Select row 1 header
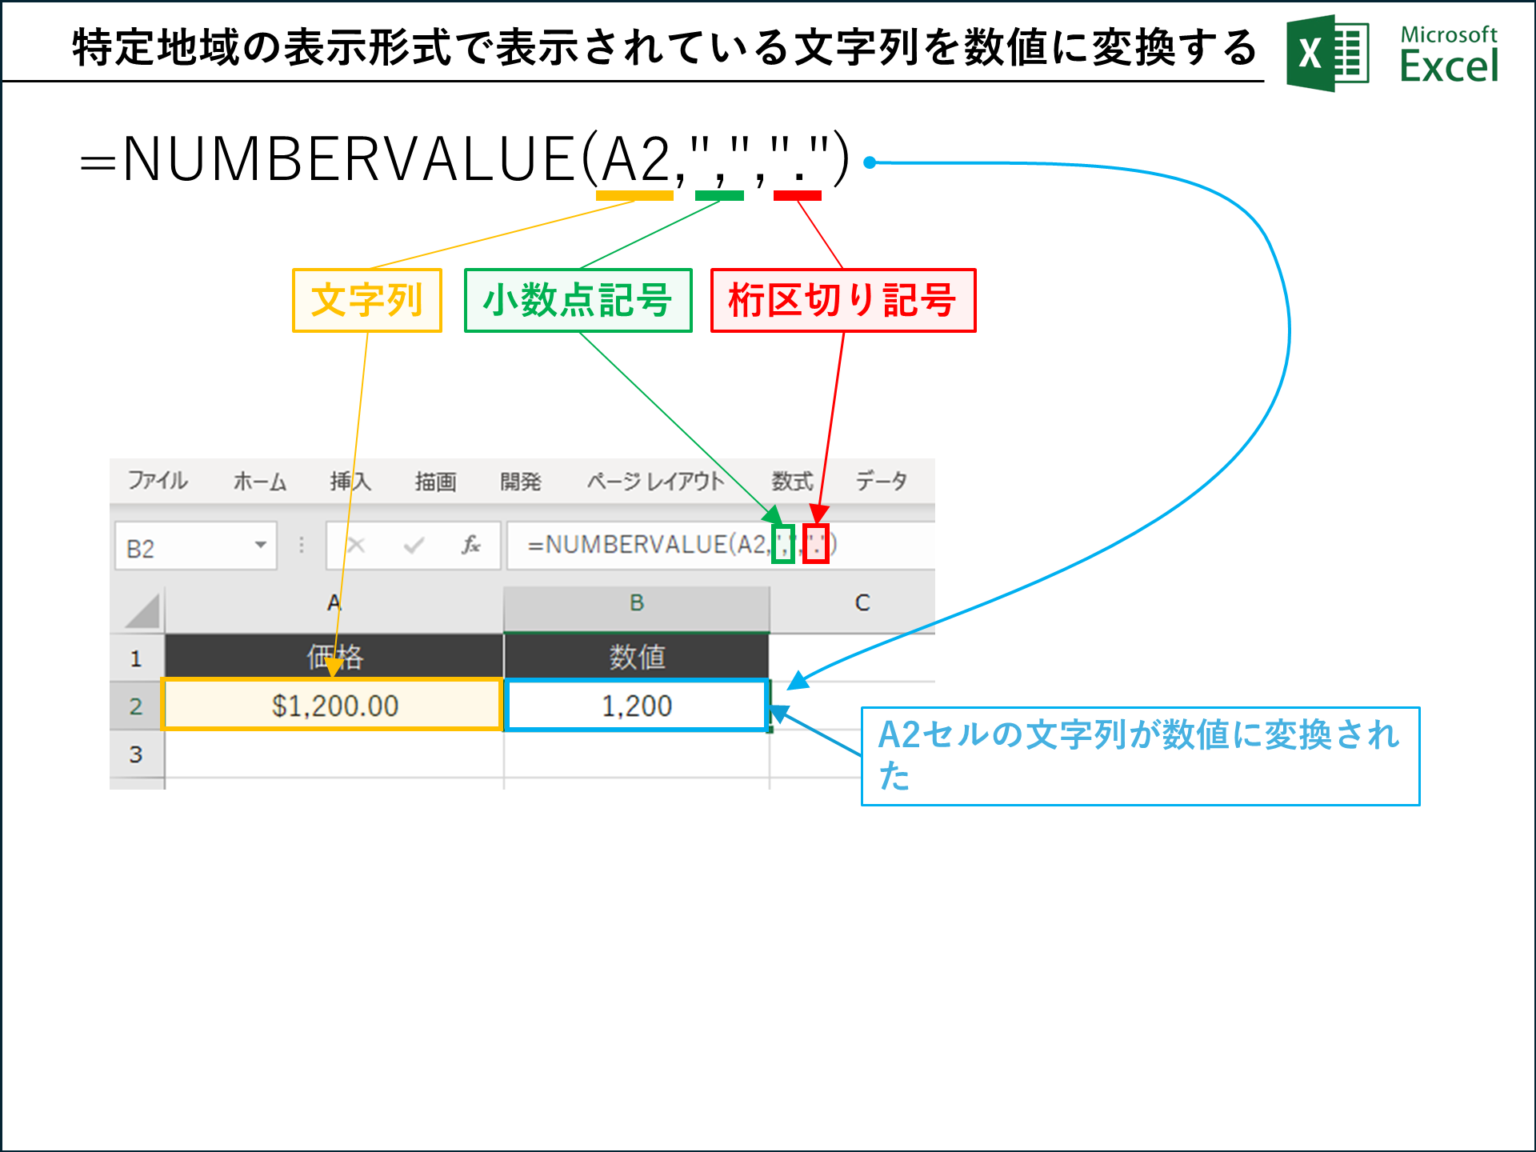This screenshot has width=1536, height=1152. 136,658
